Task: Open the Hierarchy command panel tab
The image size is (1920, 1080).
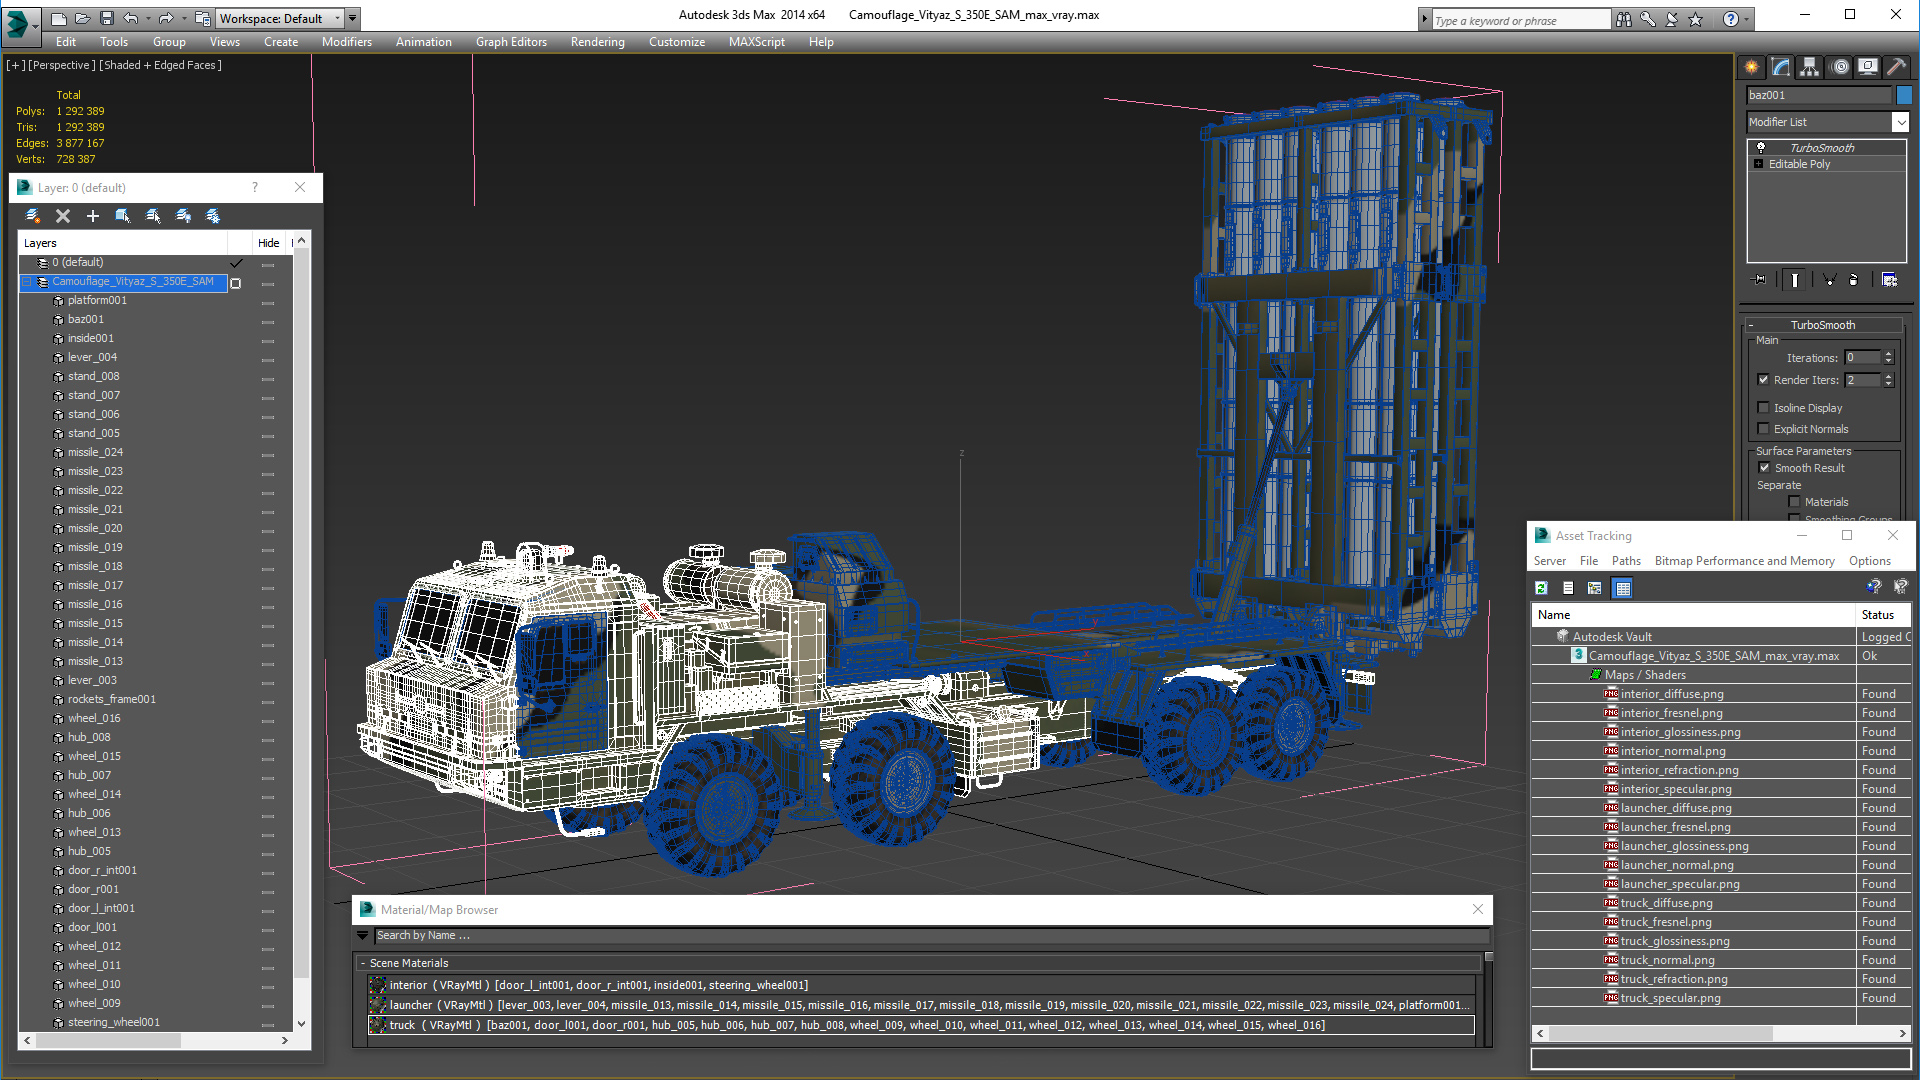Action: point(1809,67)
